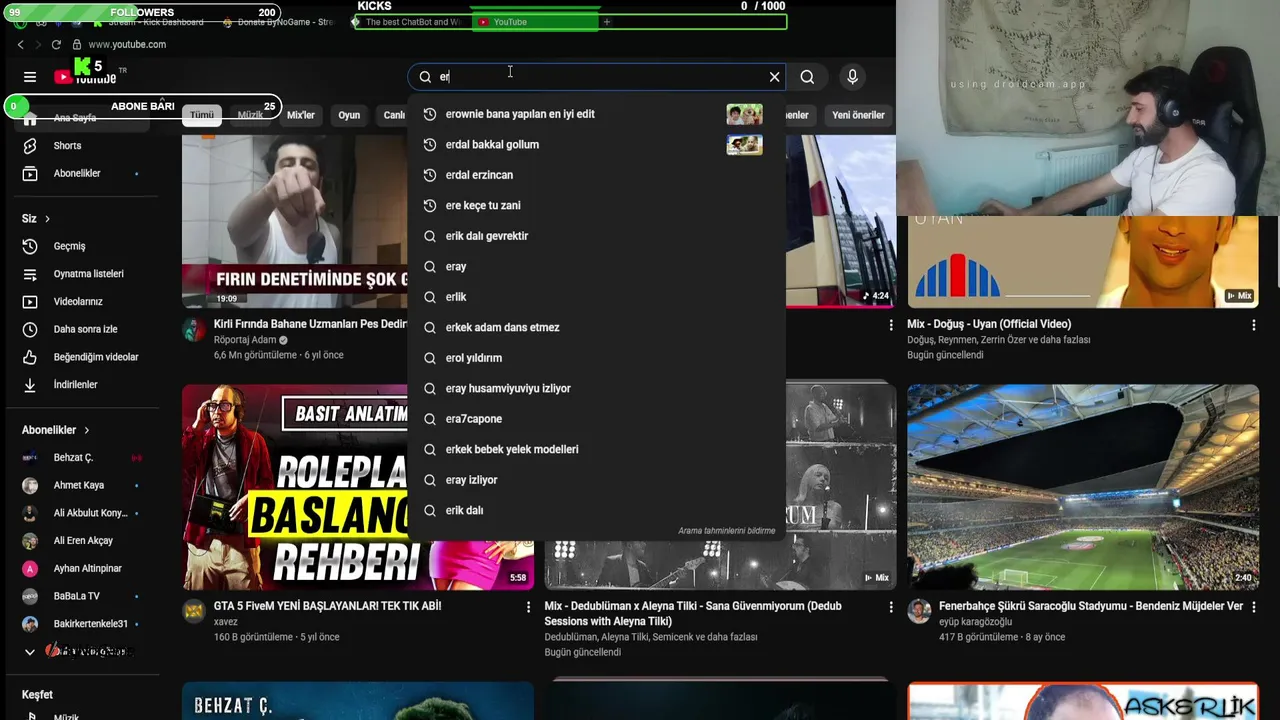Switch to the Donate ByNoGame browser tab
The height and width of the screenshot is (720, 1280).
[280, 22]
